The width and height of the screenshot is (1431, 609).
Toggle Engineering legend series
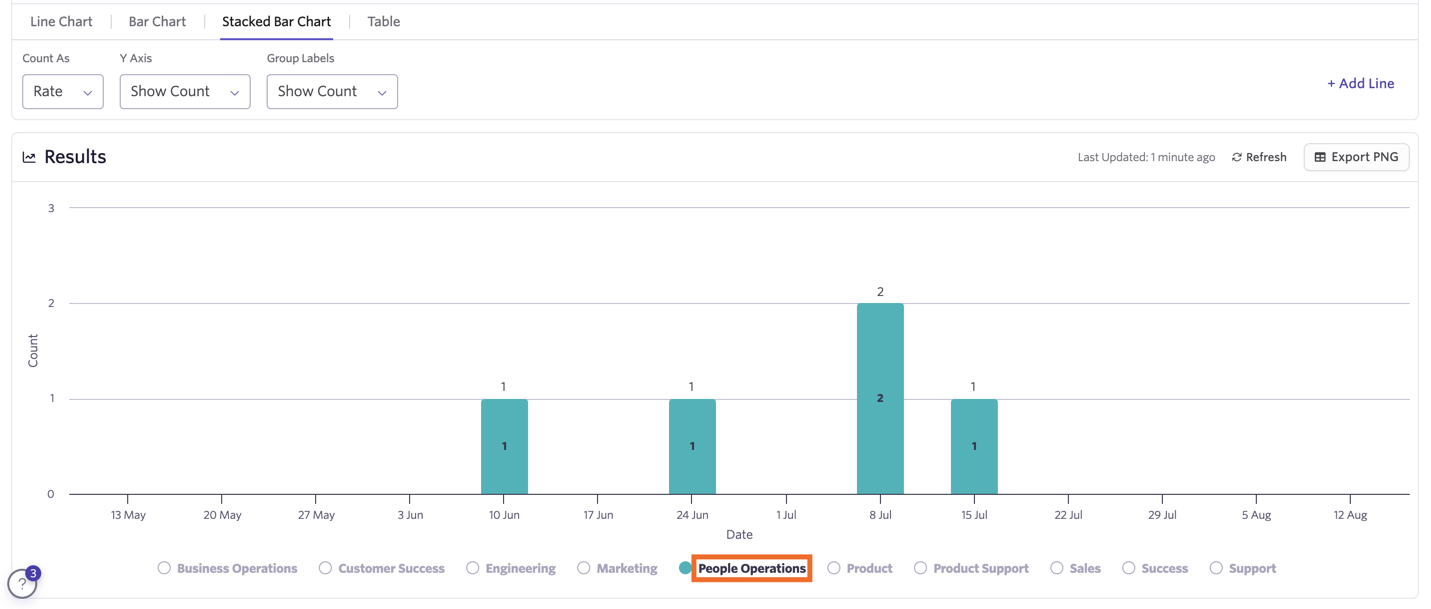click(x=511, y=568)
